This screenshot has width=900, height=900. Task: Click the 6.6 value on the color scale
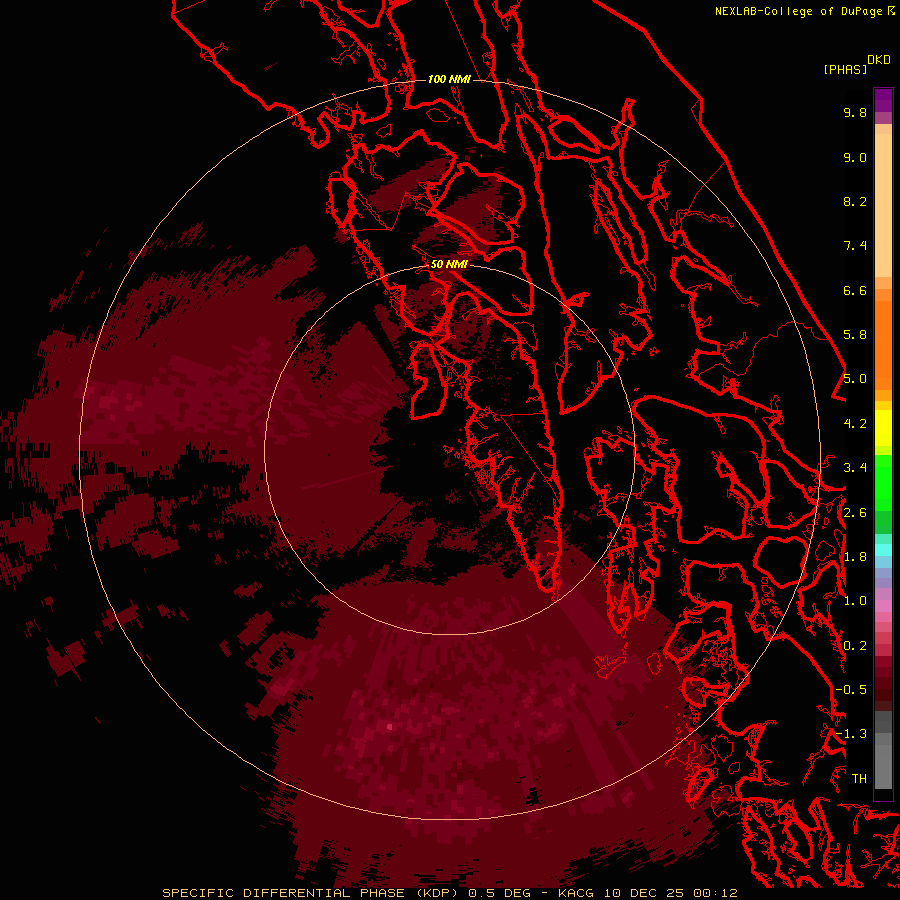(855, 290)
